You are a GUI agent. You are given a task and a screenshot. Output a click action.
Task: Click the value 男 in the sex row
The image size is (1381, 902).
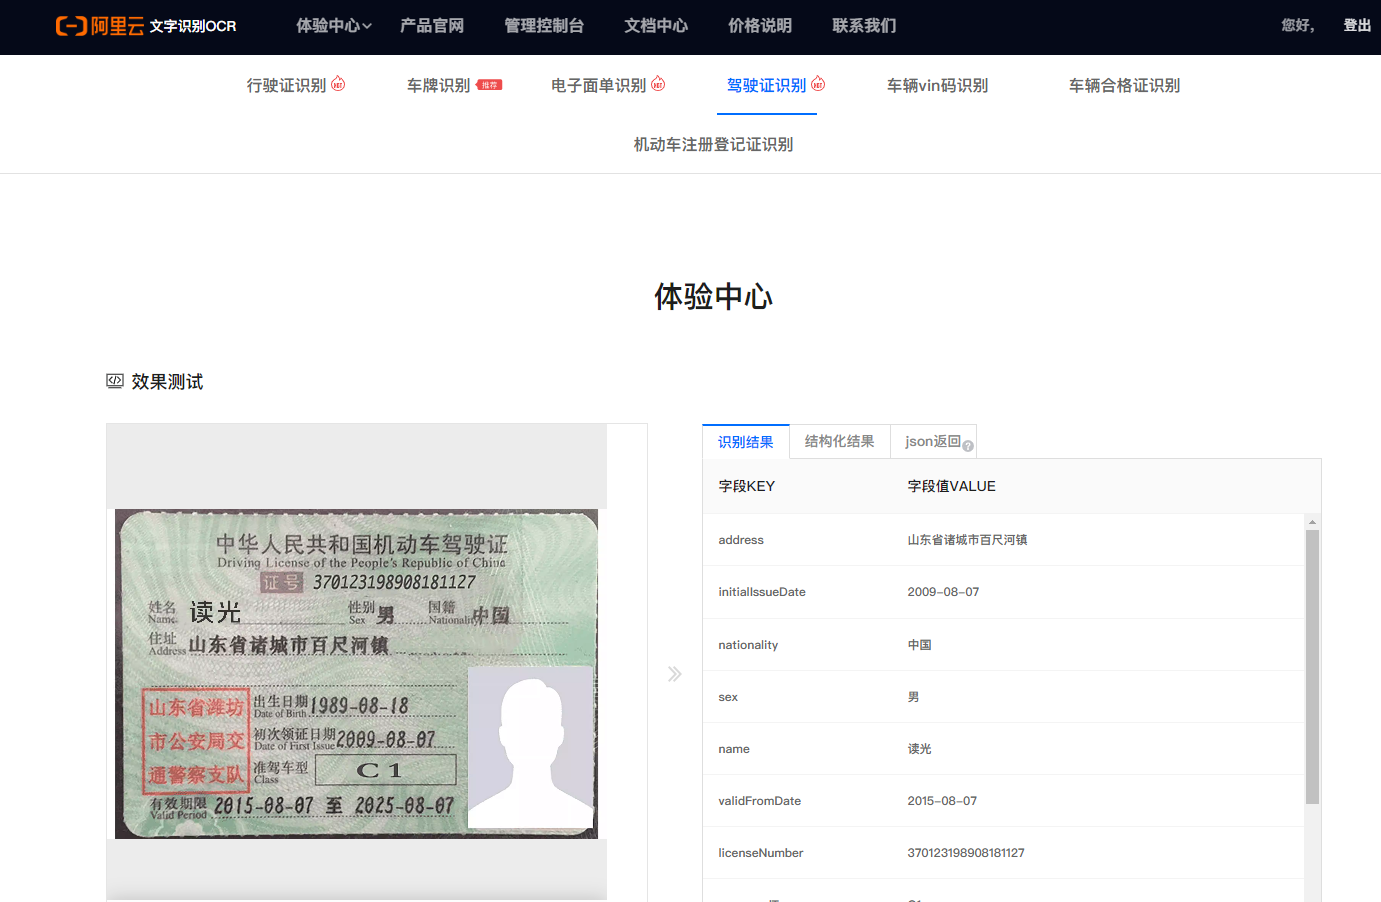pos(913,697)
